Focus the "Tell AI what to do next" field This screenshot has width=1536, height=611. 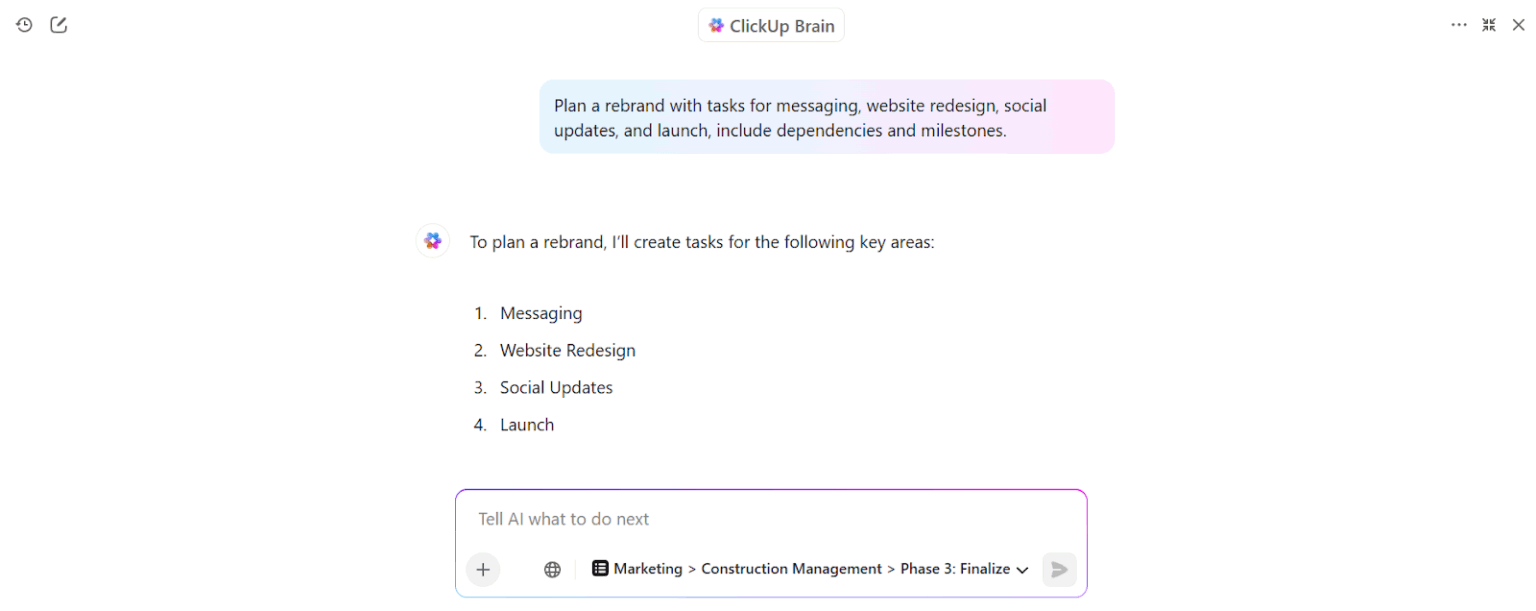770,519
